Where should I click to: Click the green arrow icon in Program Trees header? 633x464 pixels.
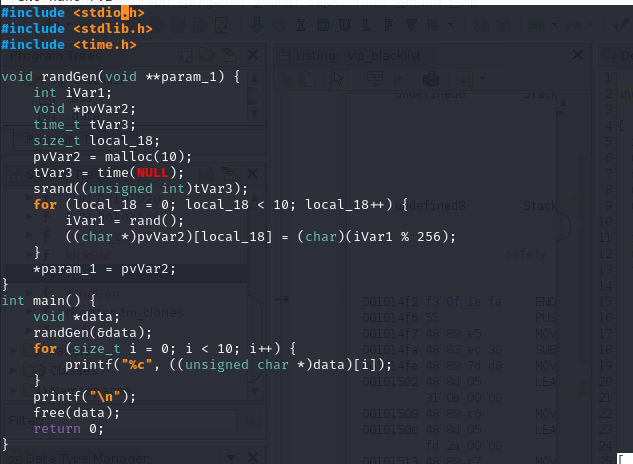click(229, 55)
